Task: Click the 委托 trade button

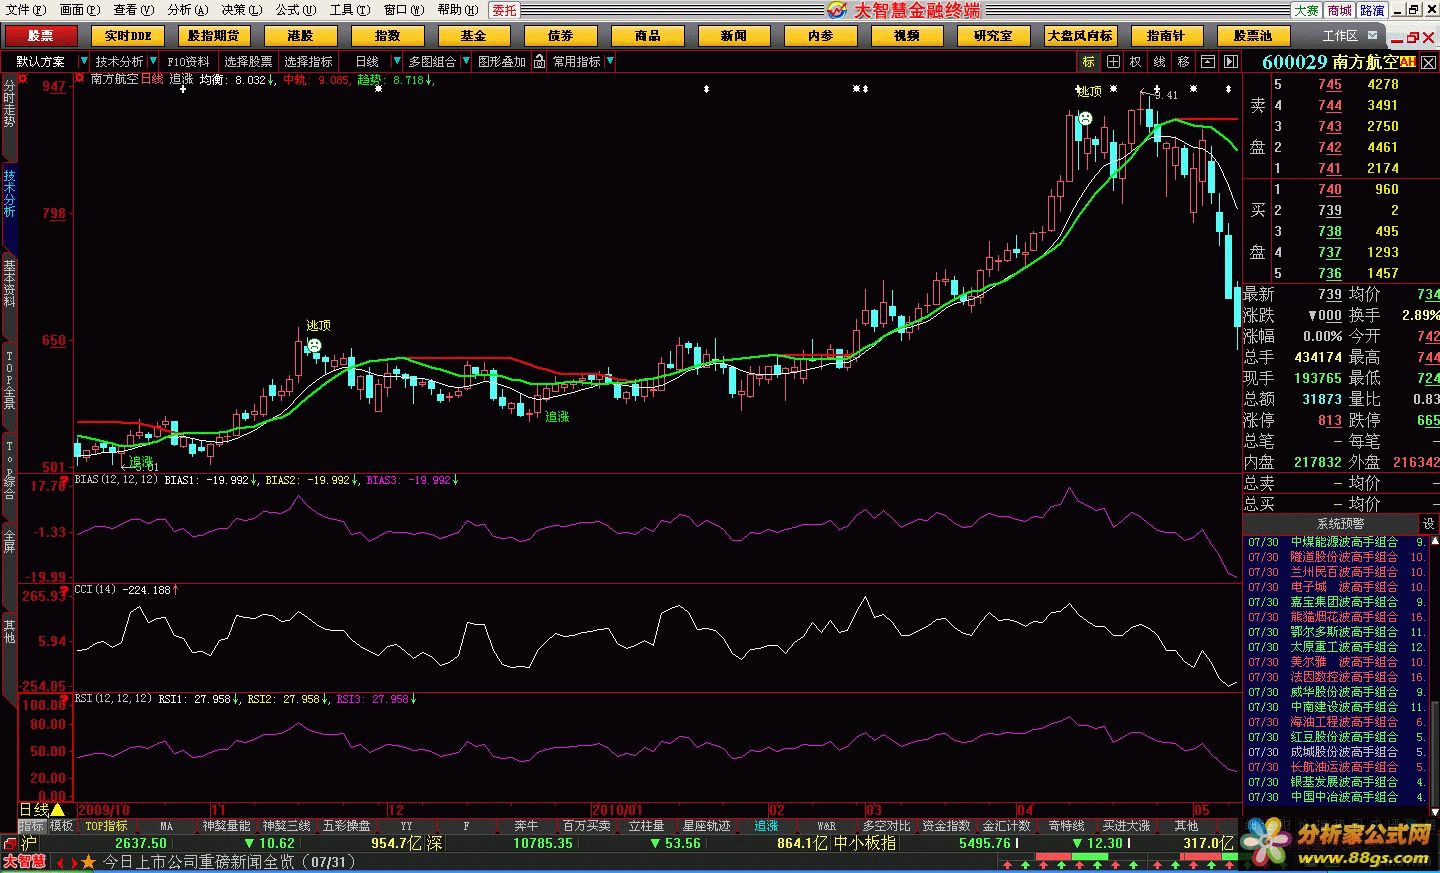Action: pos(505,10)
